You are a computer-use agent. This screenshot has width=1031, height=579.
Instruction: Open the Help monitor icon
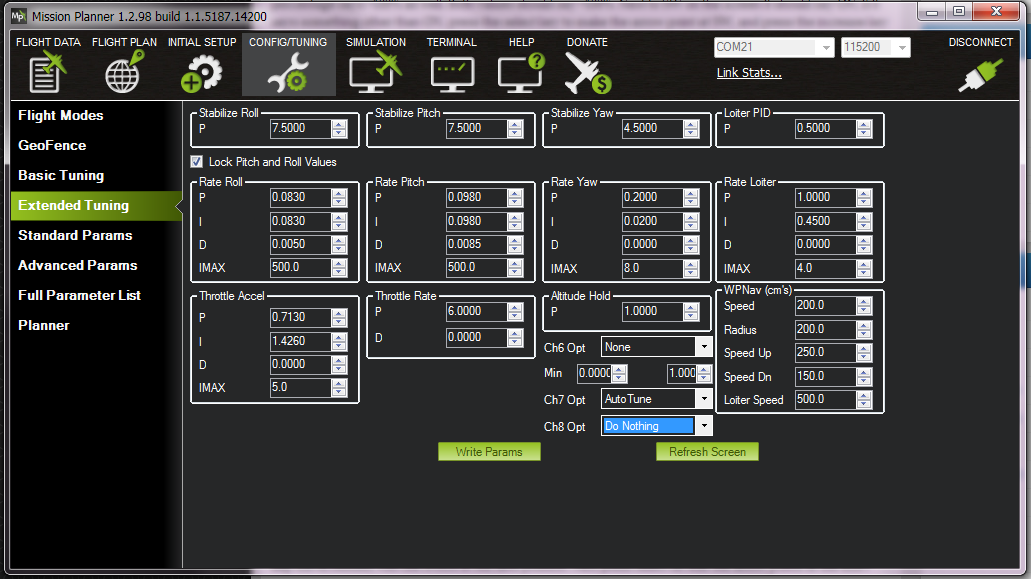pyautogui.click(x=521, y=72)
